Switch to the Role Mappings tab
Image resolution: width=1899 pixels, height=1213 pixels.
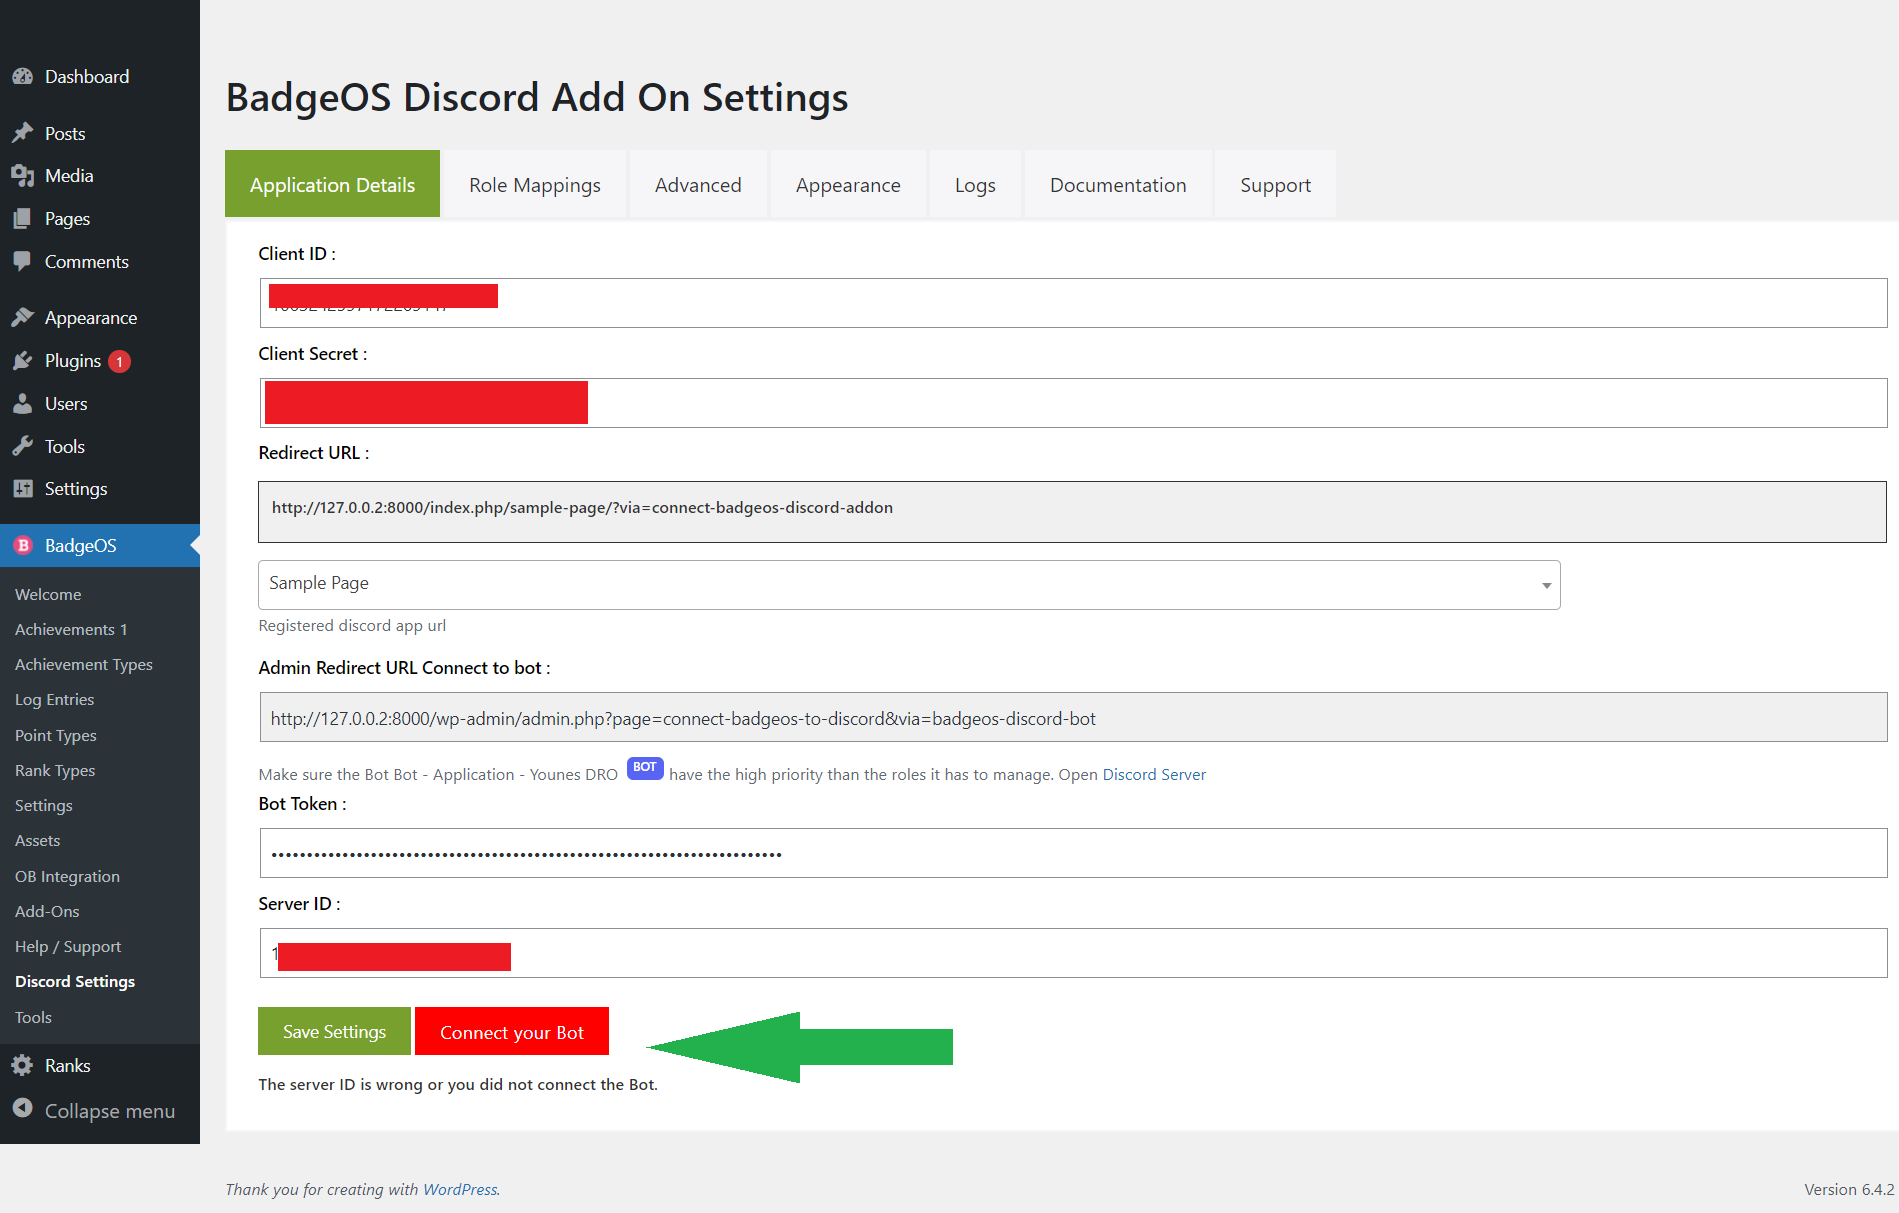point(534,184)
